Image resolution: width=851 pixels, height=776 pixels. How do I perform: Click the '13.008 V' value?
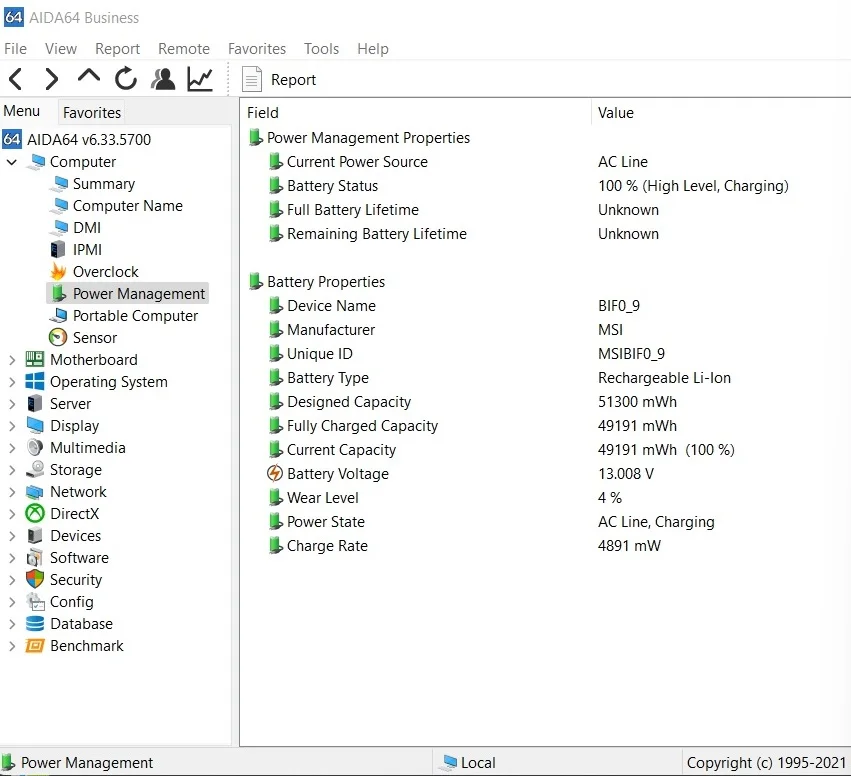tap(626, 474)
